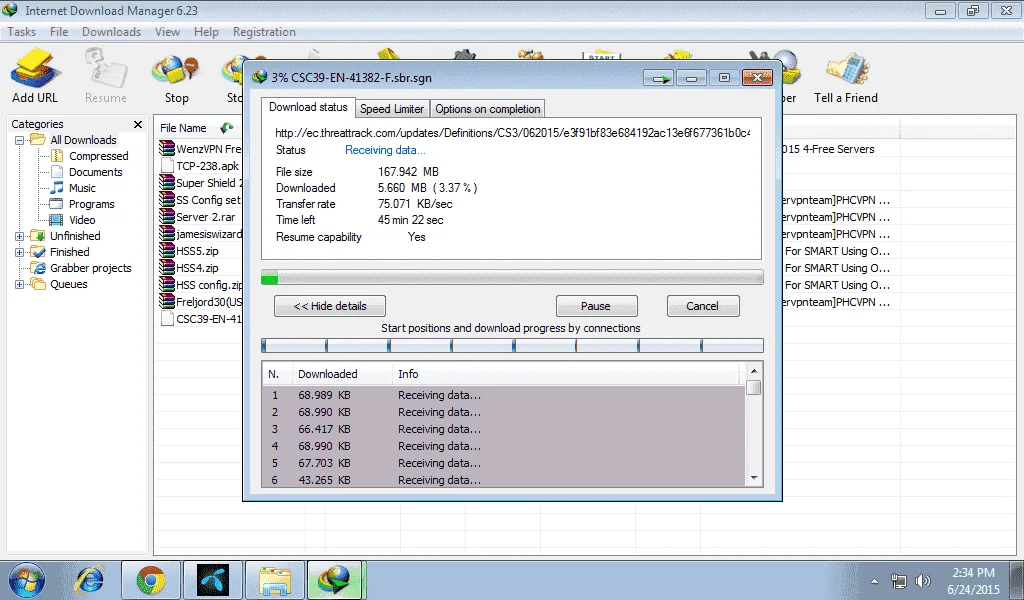Screen dimensions: 1024x600
Task: Expand the Unfinished tree node
Action: click(x=20, y=236)
